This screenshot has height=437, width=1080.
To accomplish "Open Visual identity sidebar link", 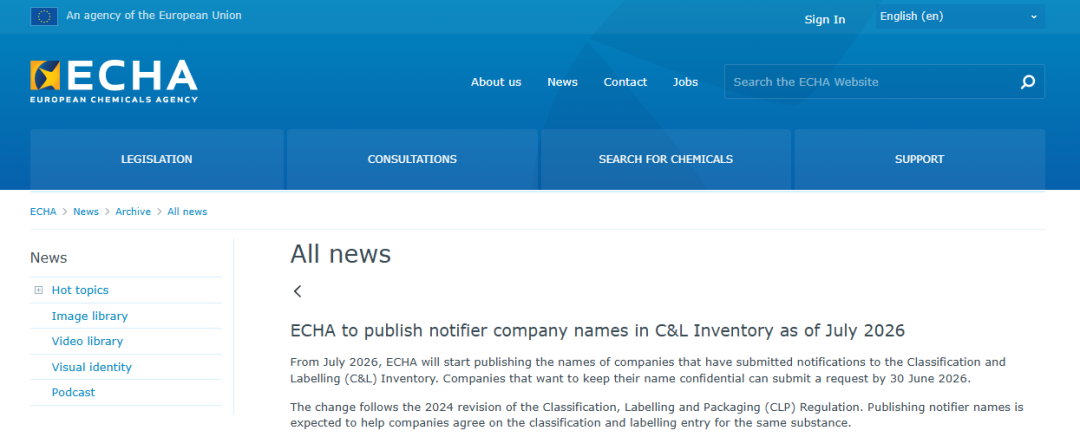I will click(x=92, y=367).
